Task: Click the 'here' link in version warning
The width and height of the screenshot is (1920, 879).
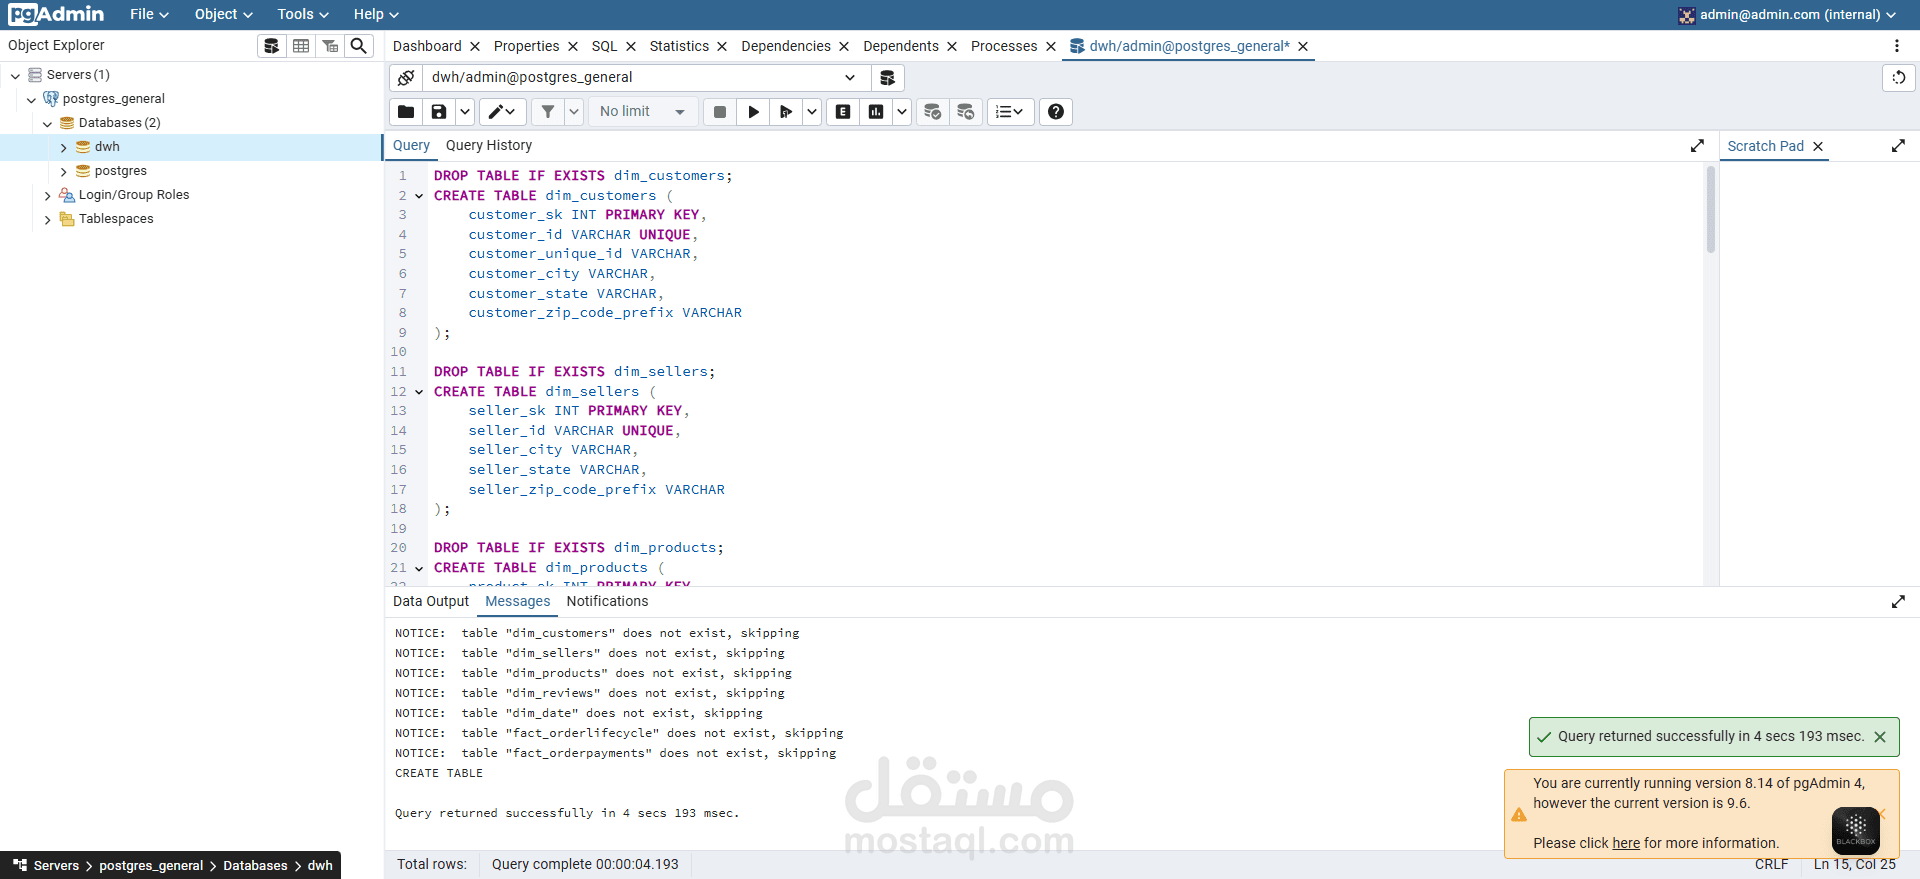Action: pyautogui.click(x=1625, y=843)
